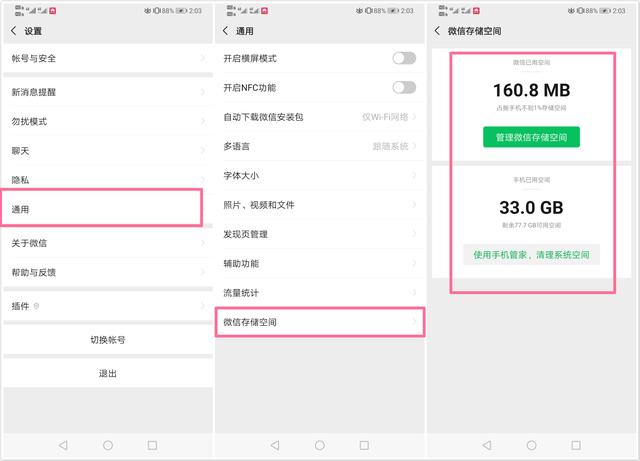Viewport: 640px width, 461px height.
Task: Open 流量统计 setting
Action: click(320, 293)
